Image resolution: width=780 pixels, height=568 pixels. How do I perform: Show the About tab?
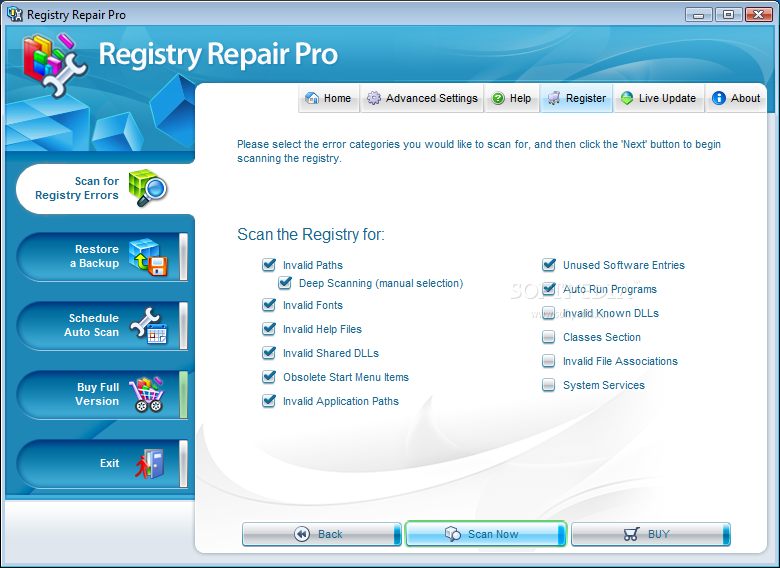coord(736,98)
